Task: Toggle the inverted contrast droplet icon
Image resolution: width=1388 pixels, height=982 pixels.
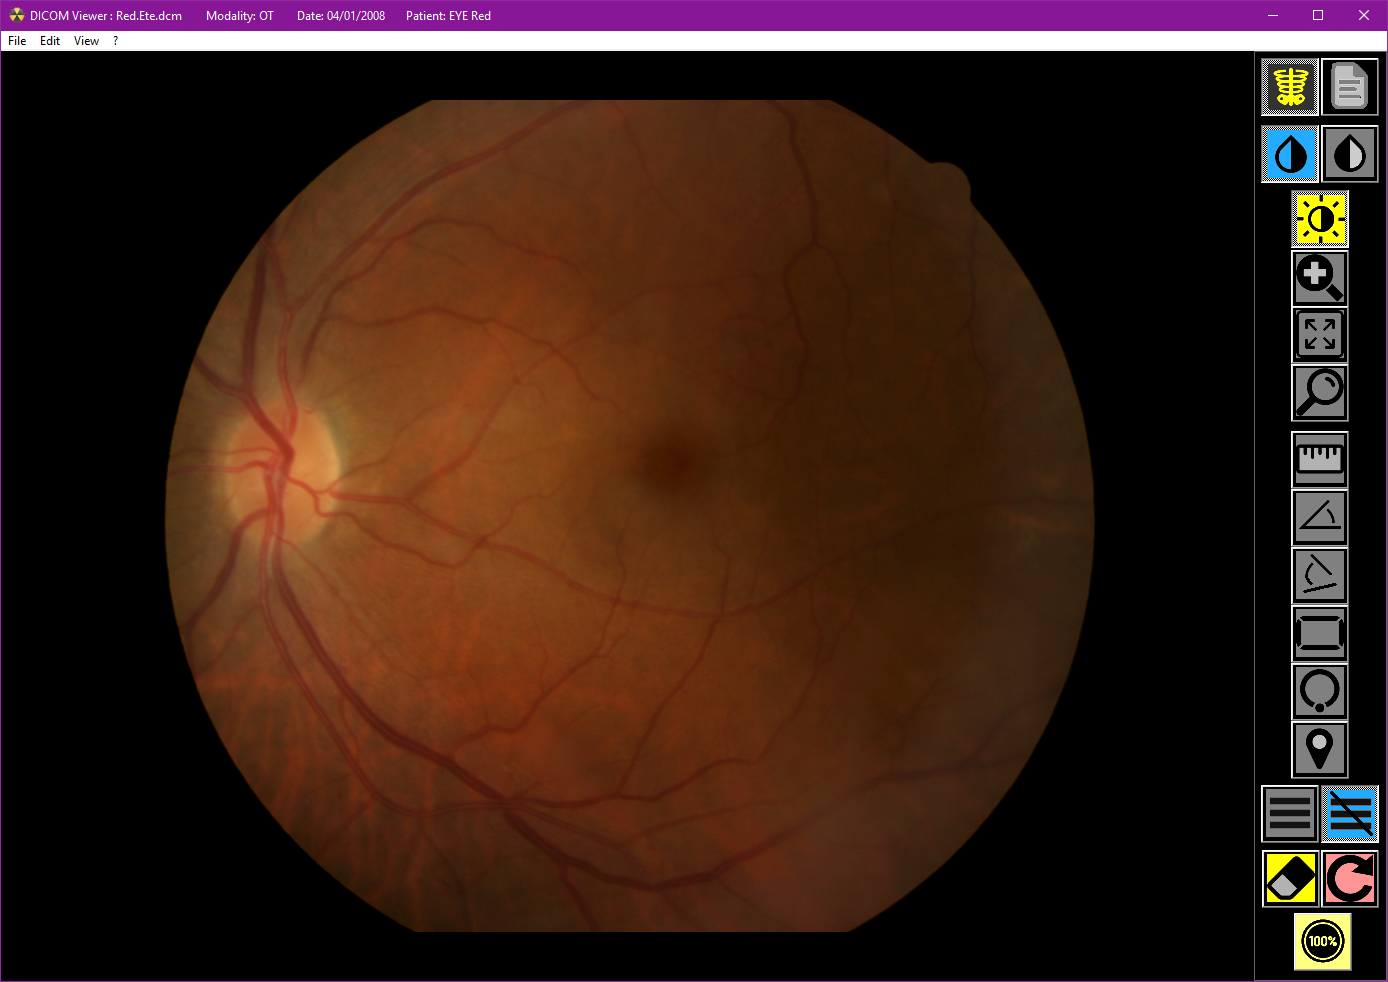Action: click(x=1350, y=154)
